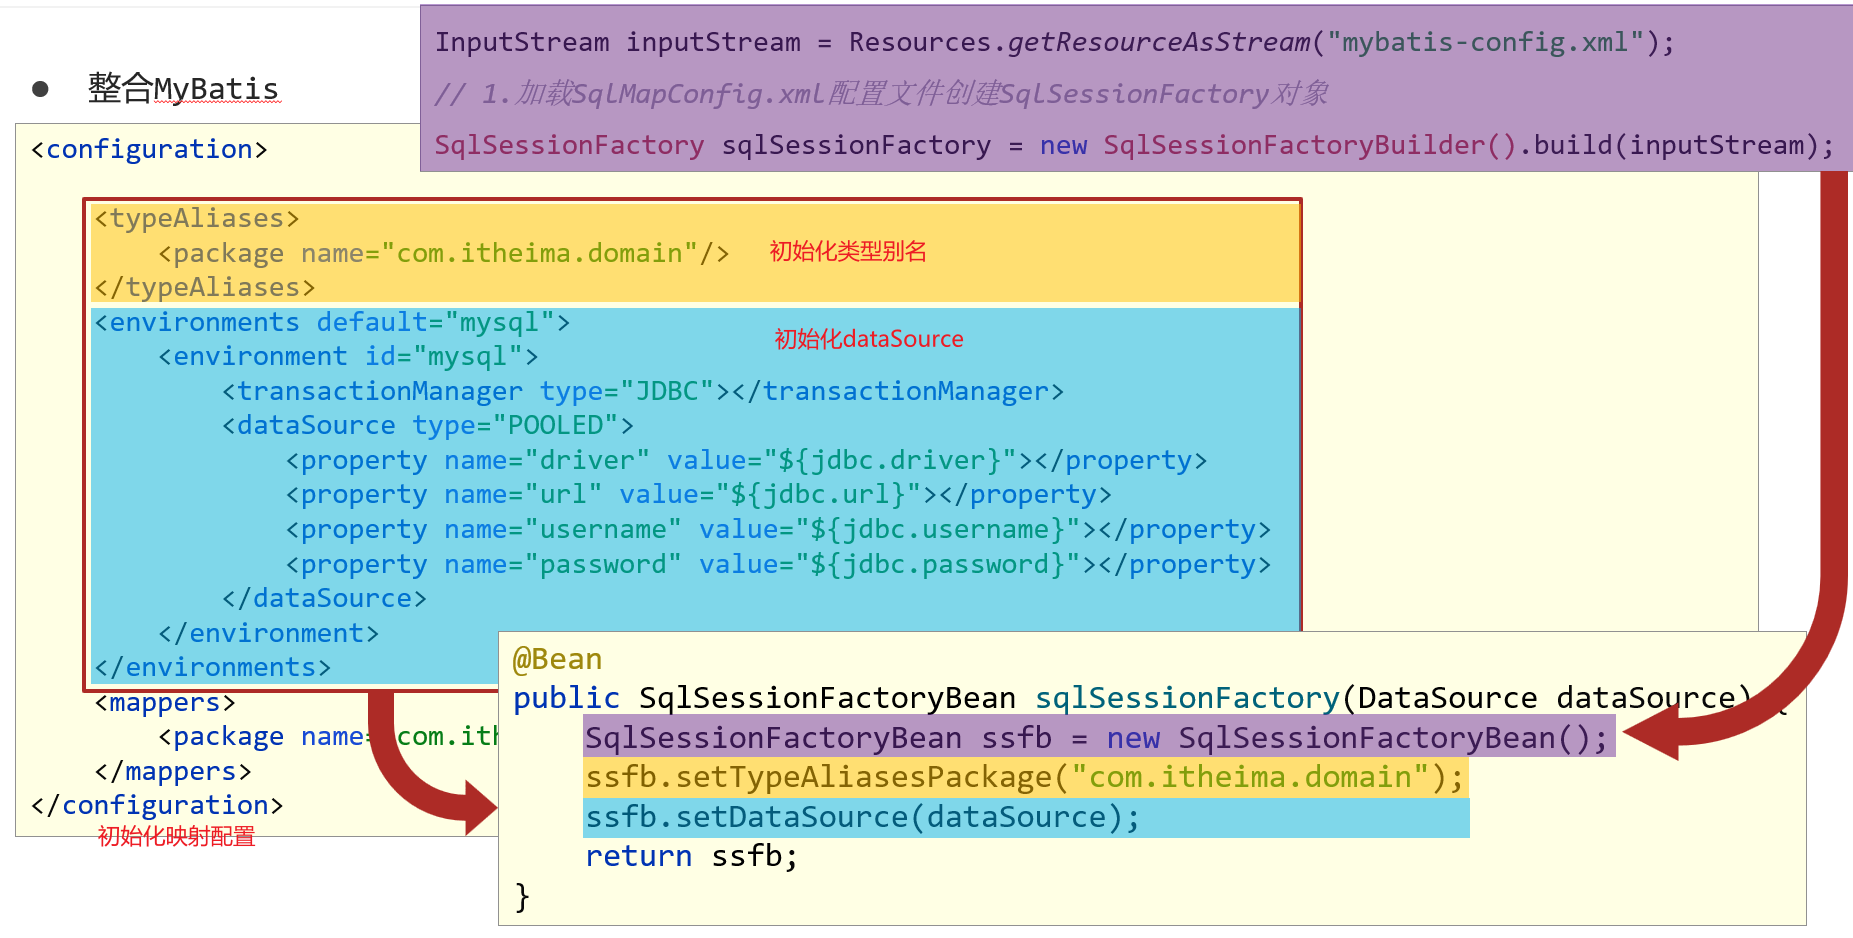
Task: Click the </environment> closing tag
Action: click(x=268, y=633)
